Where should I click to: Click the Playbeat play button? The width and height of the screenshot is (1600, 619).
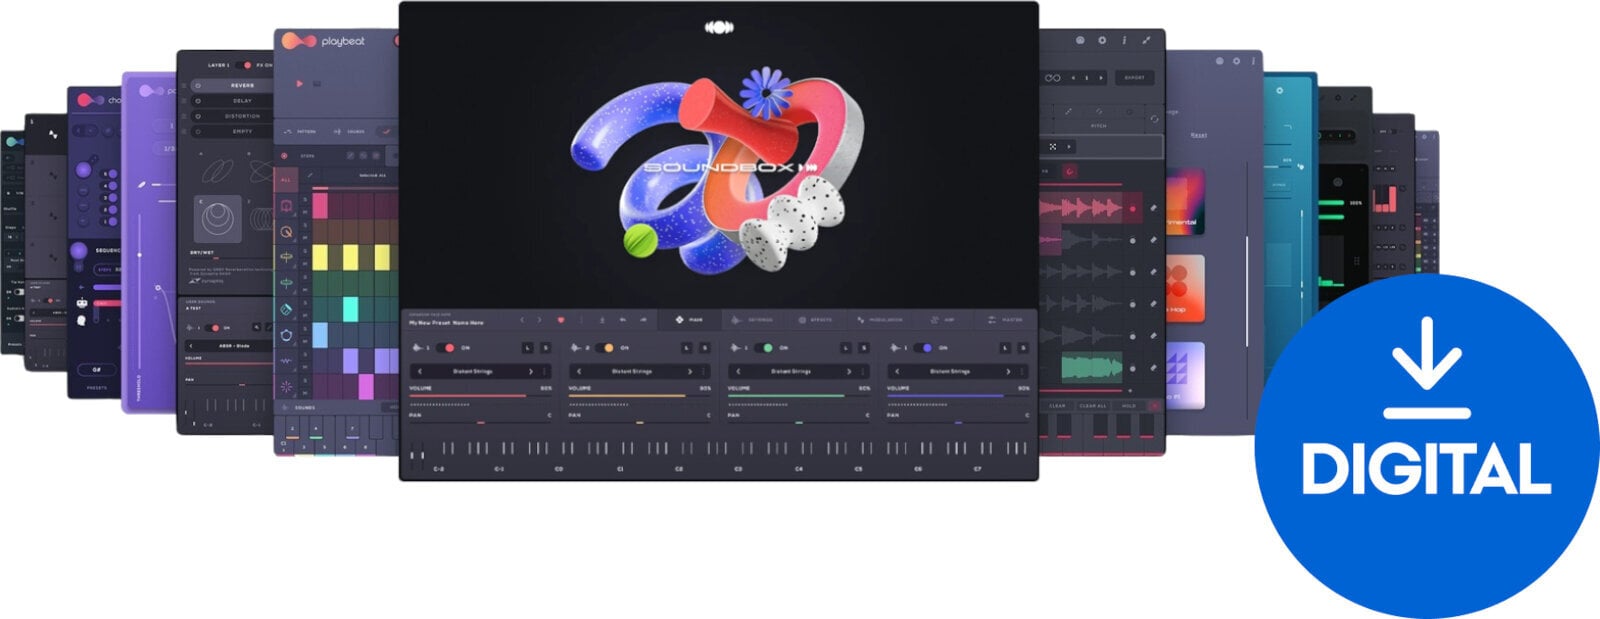coord(299,84)
